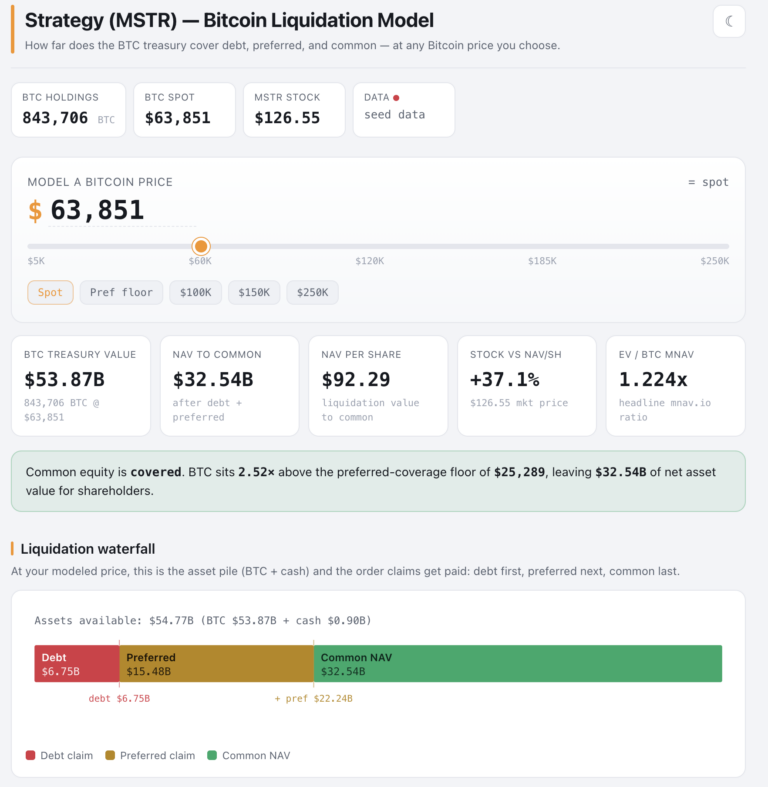Click the '= spot' indicator text
Viewport: 768px width, 787px height.
[x=708, y=182]
